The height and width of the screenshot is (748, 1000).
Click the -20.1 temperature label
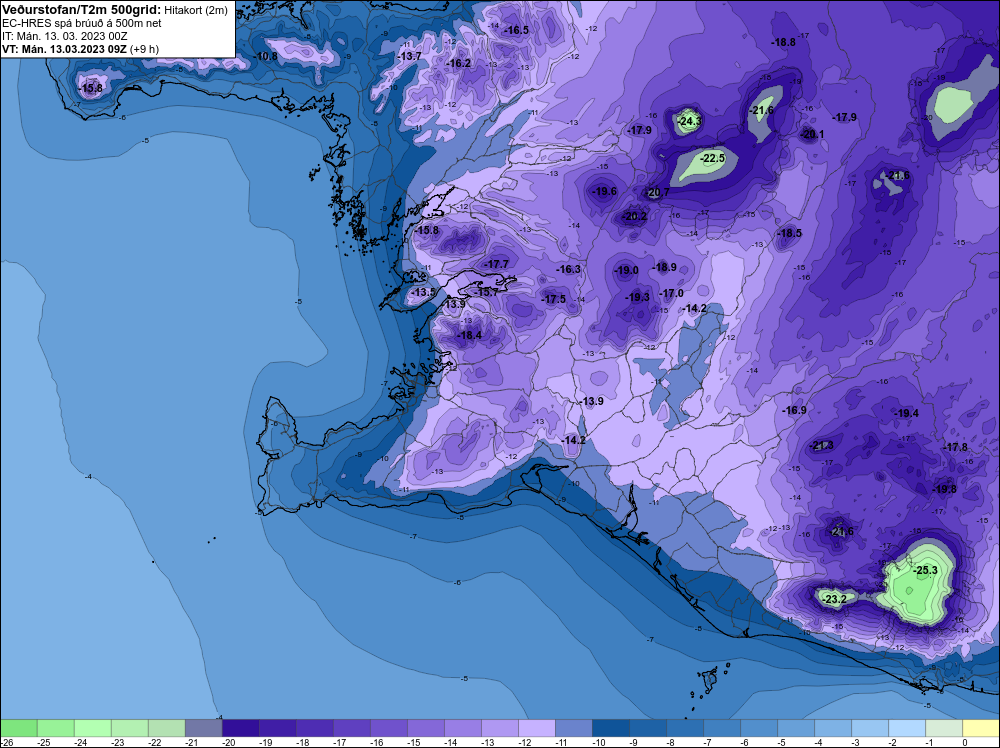pos(812,134)
